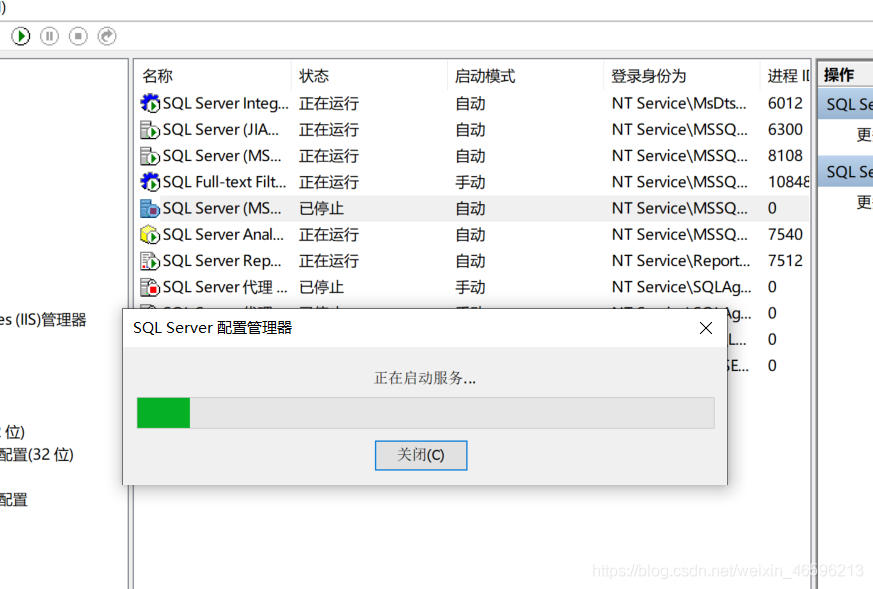Click the 操作 panel header
873x589 pixels.
click(846, 75)
